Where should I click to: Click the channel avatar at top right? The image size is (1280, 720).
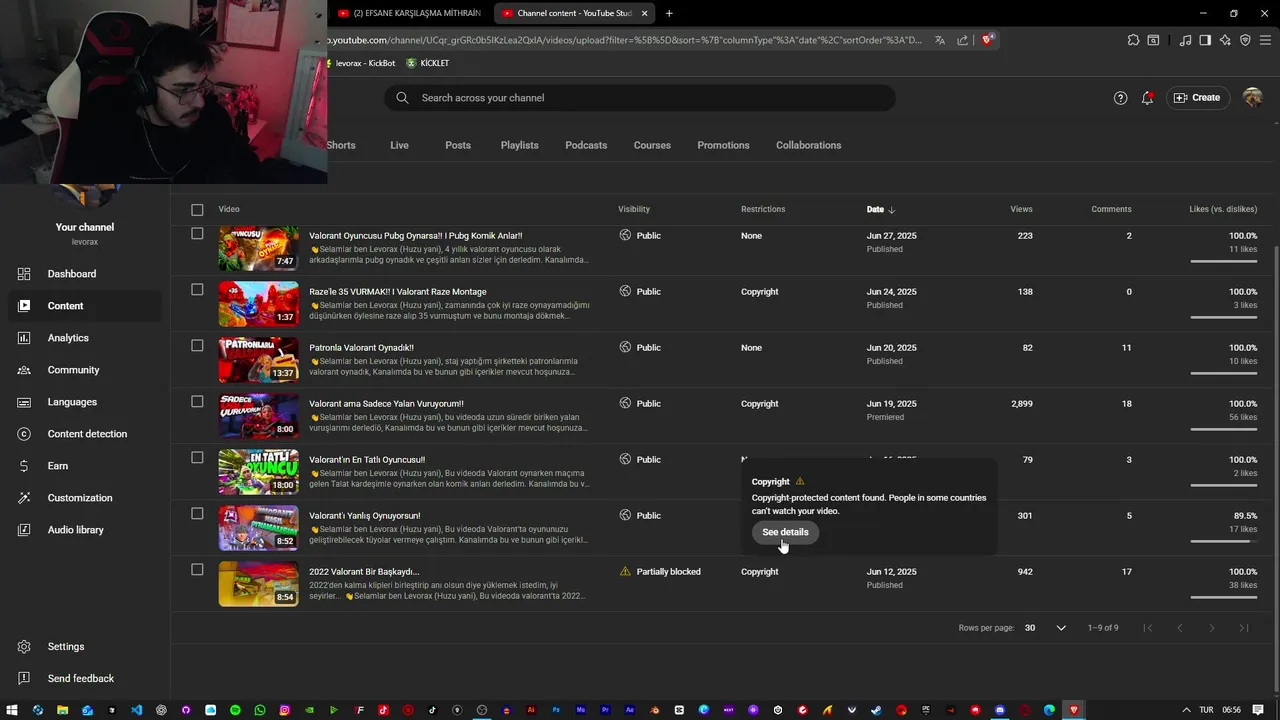(1252, 98)
